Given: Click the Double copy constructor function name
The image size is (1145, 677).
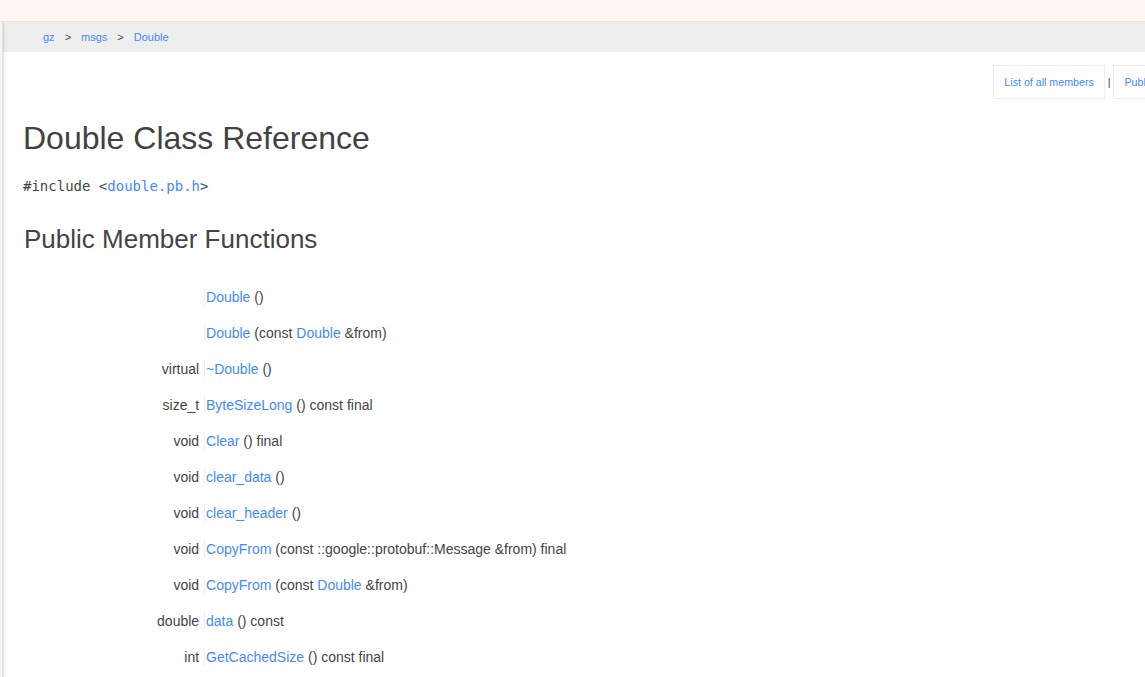Looking at the screenshot, I should click(x=228, y=333).
